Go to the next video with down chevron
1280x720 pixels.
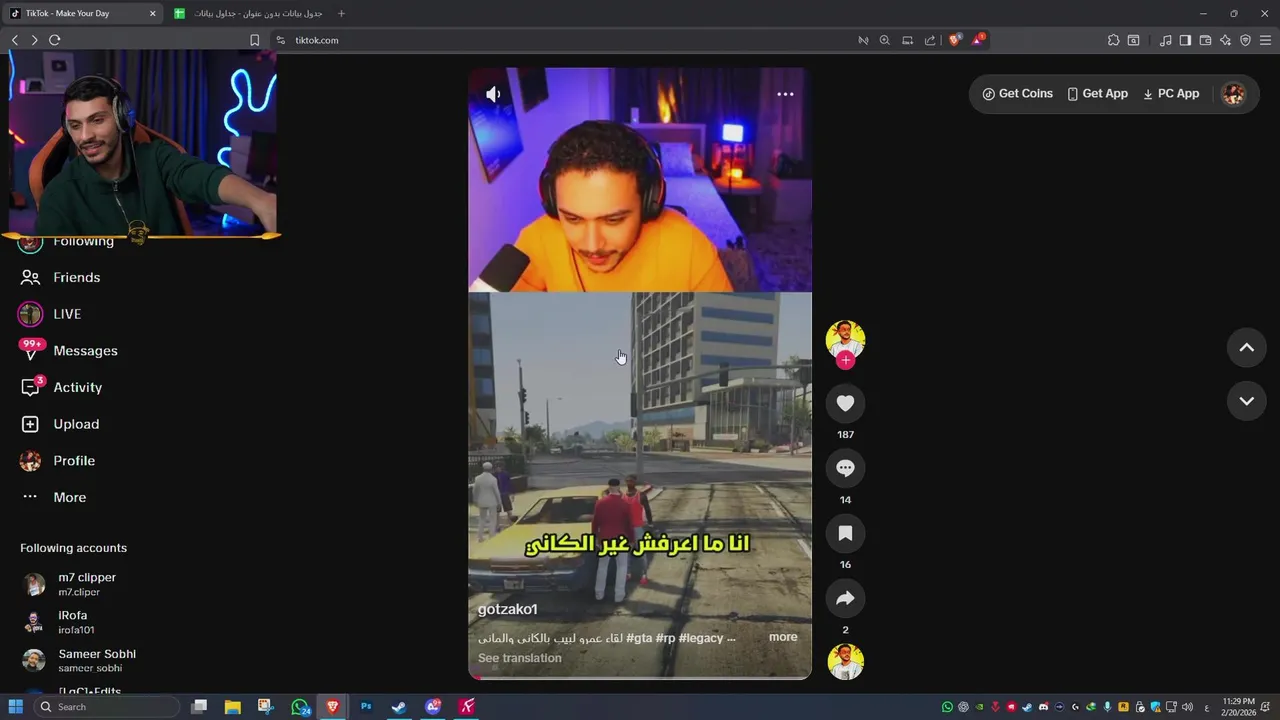click(x=1247, y=401)
